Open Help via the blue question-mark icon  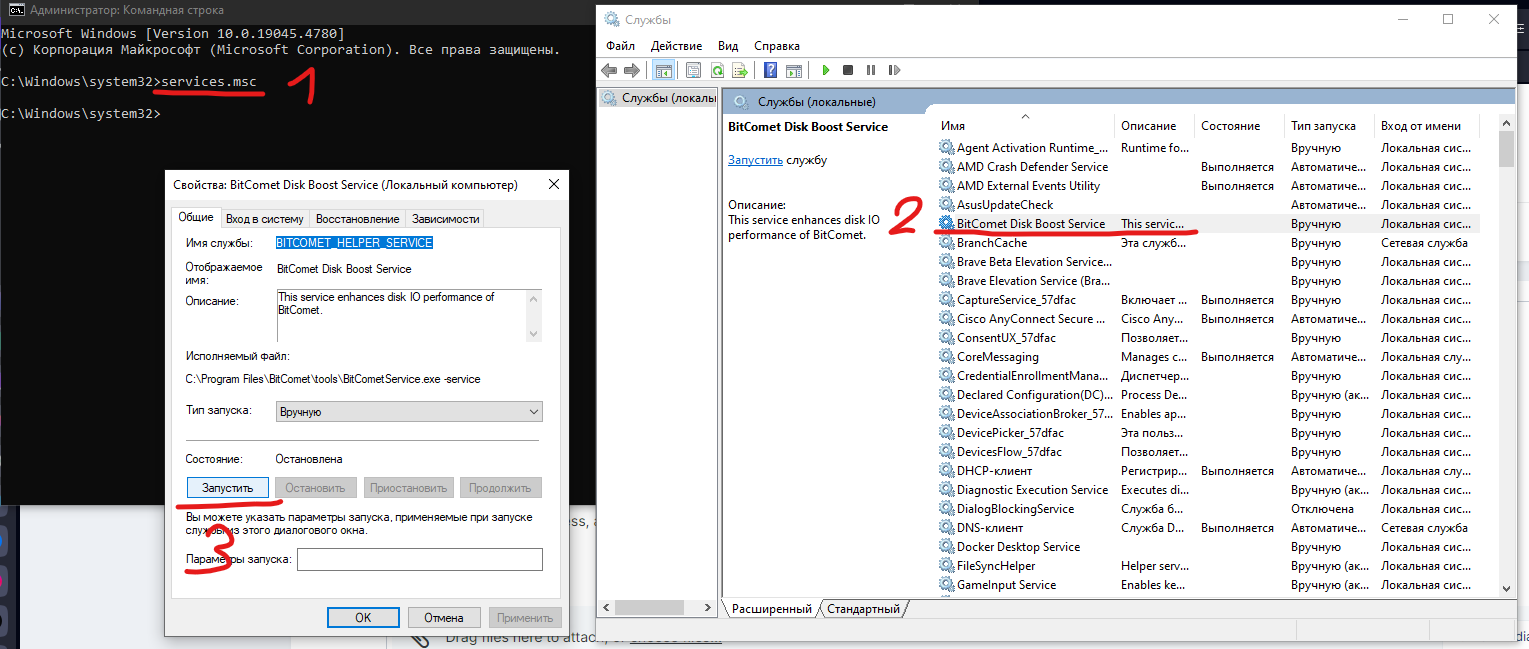click(770, 70)
